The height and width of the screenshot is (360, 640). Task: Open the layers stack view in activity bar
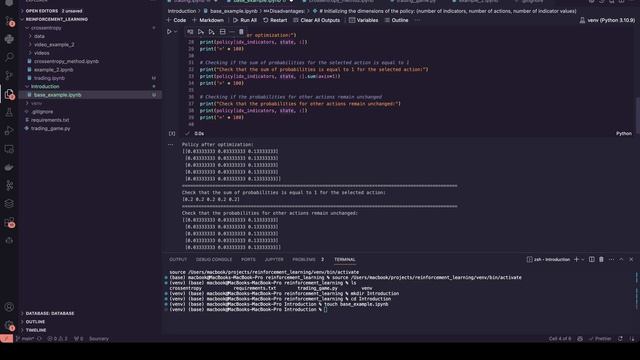pos(9,203)
